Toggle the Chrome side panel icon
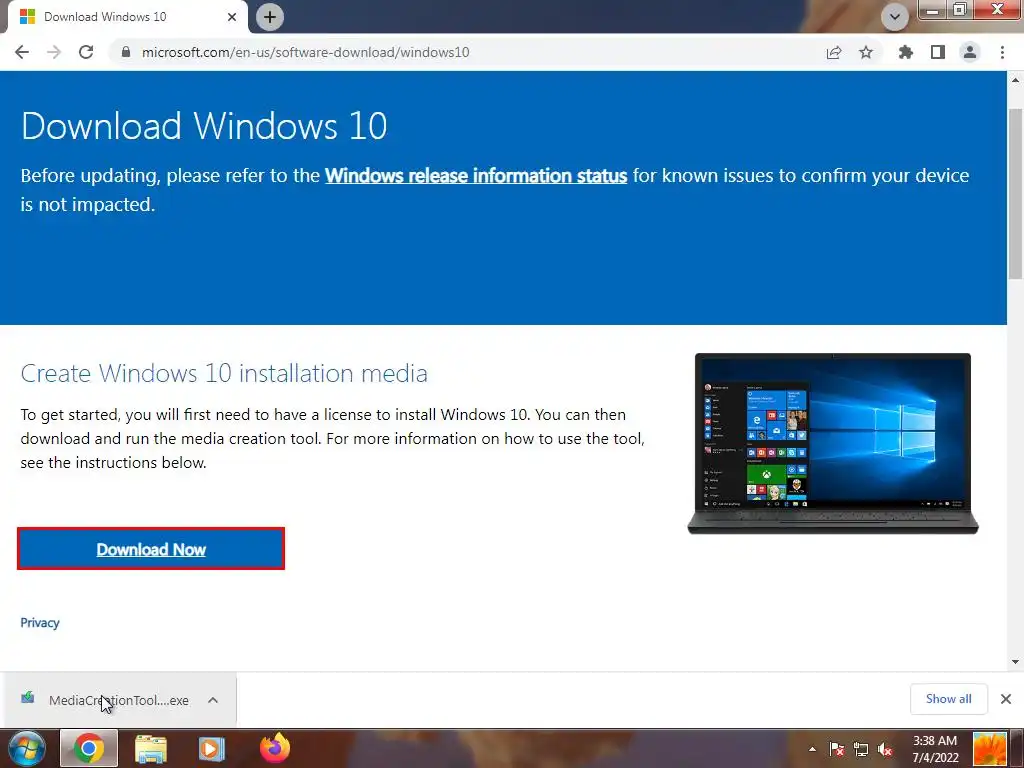1024x768 pixels. (938, 52)
